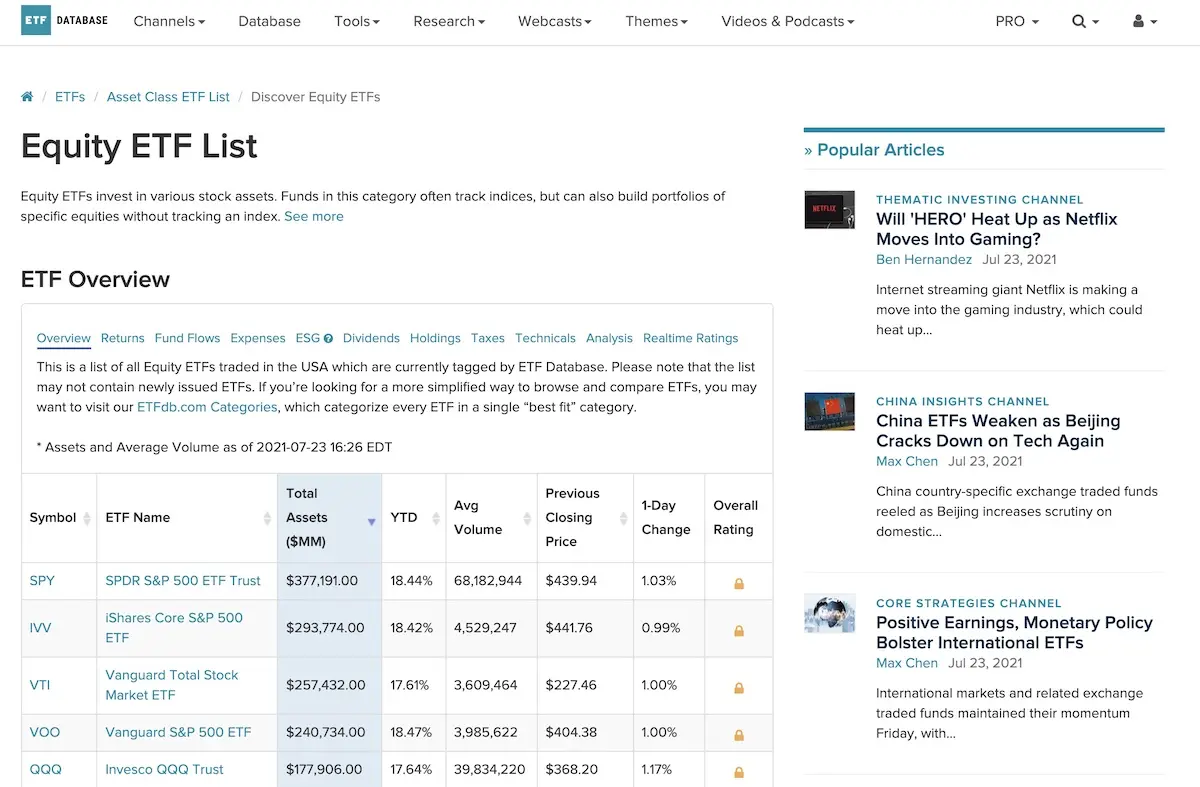Click the ESG help question icon
Image resolution: width=1200 pixels, height=787 pixels.
tap(328, 338)
